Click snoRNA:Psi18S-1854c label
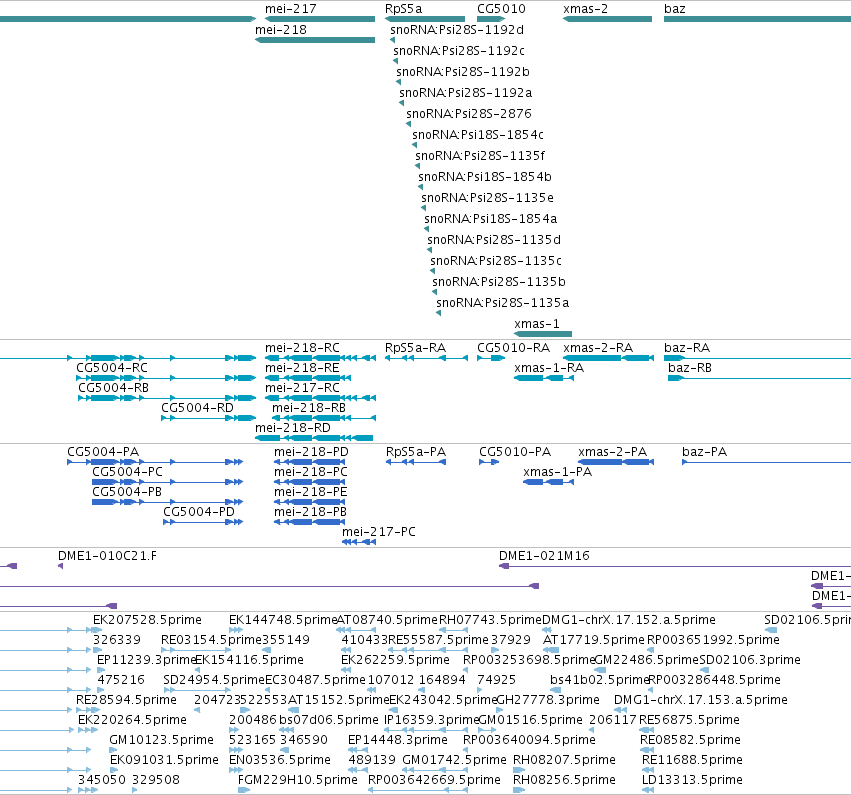This screenshot has width=851, height=795. tap(478, 135)
